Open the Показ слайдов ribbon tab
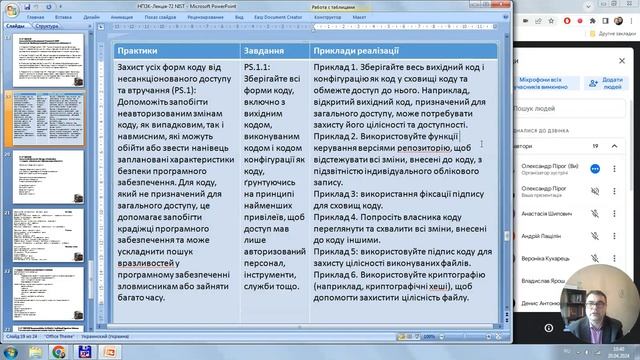 pyautogui.click(x=160, y=17)
